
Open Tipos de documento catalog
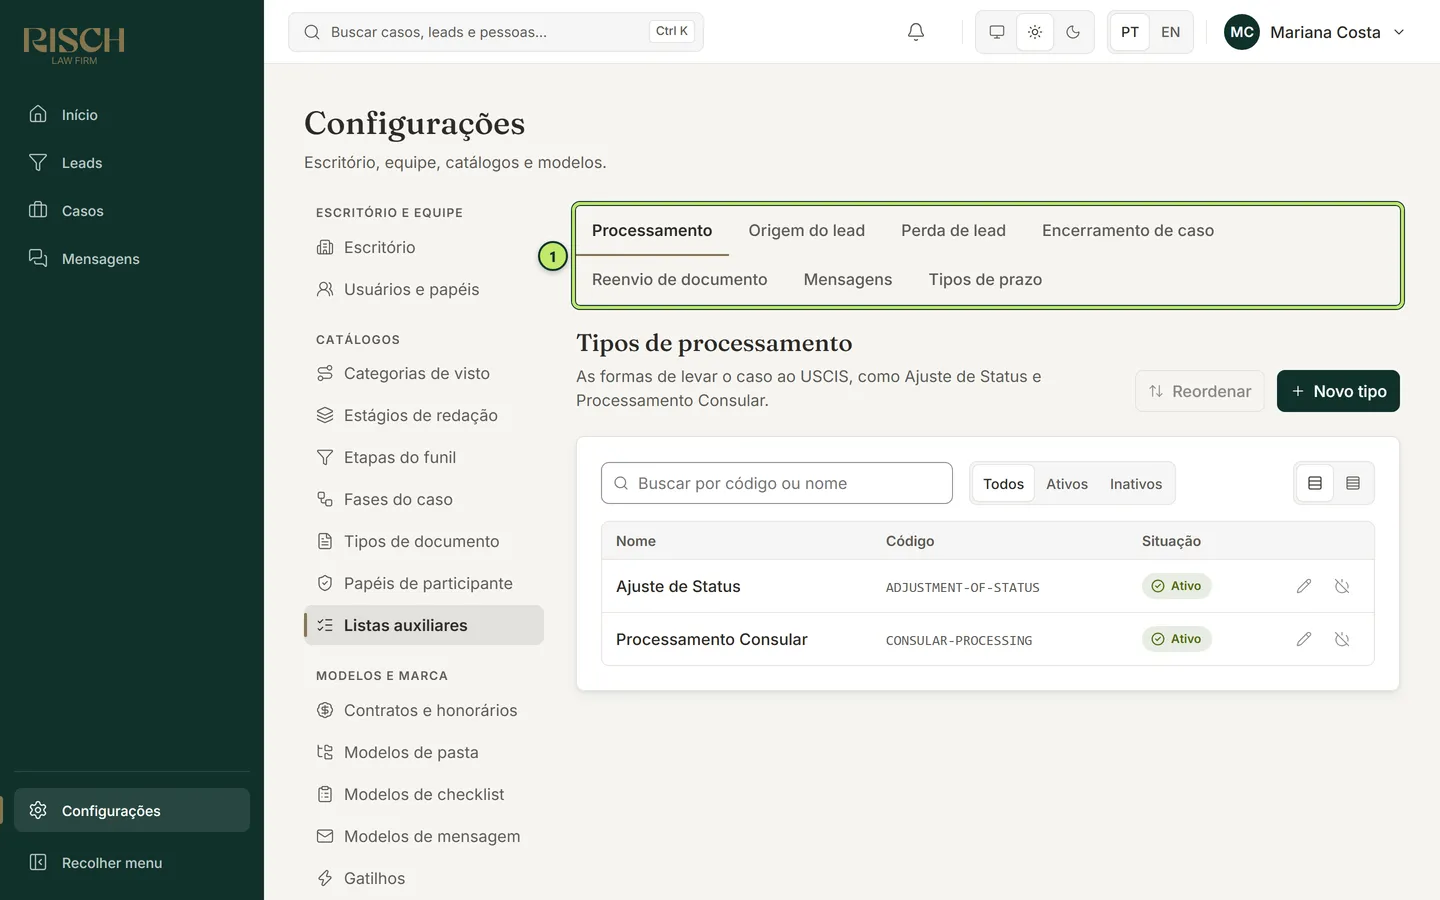424,542
